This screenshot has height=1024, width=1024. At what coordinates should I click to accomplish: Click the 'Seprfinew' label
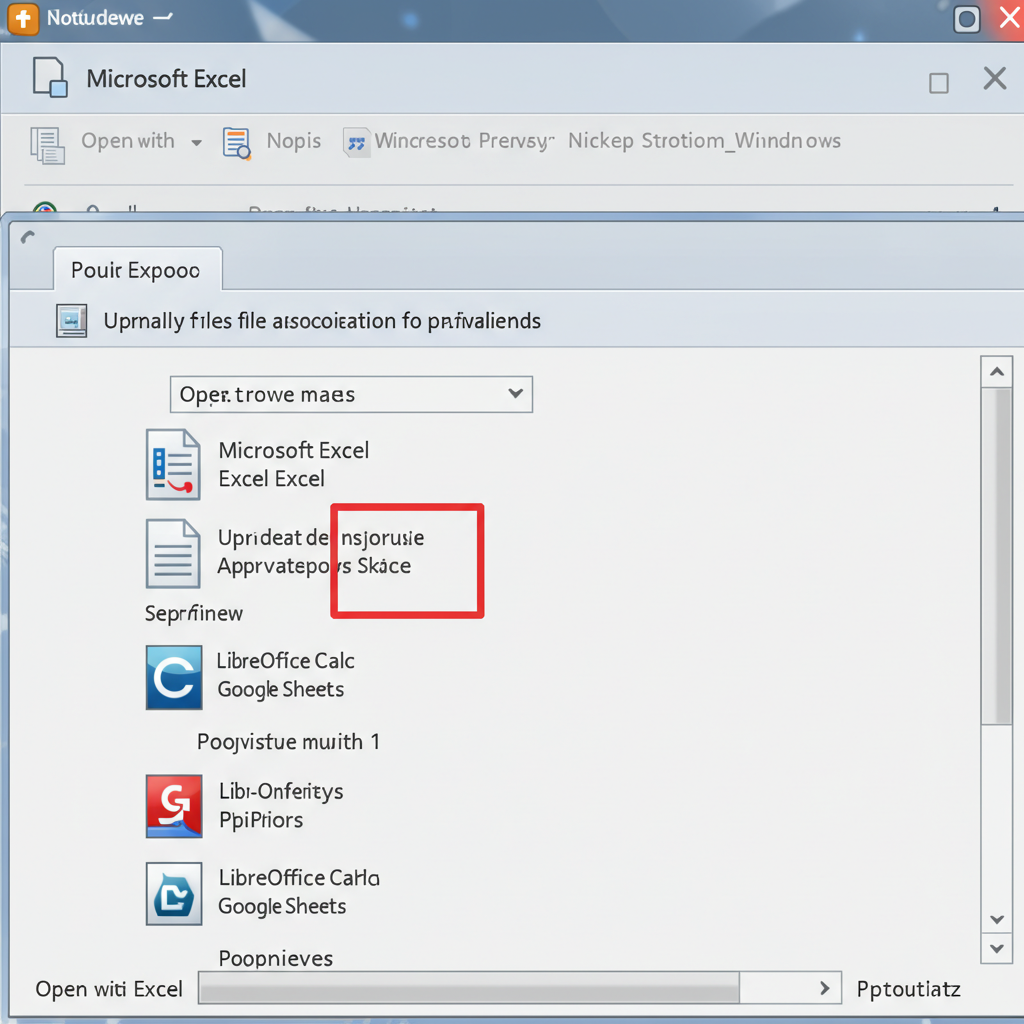click(x=194, y=613)
